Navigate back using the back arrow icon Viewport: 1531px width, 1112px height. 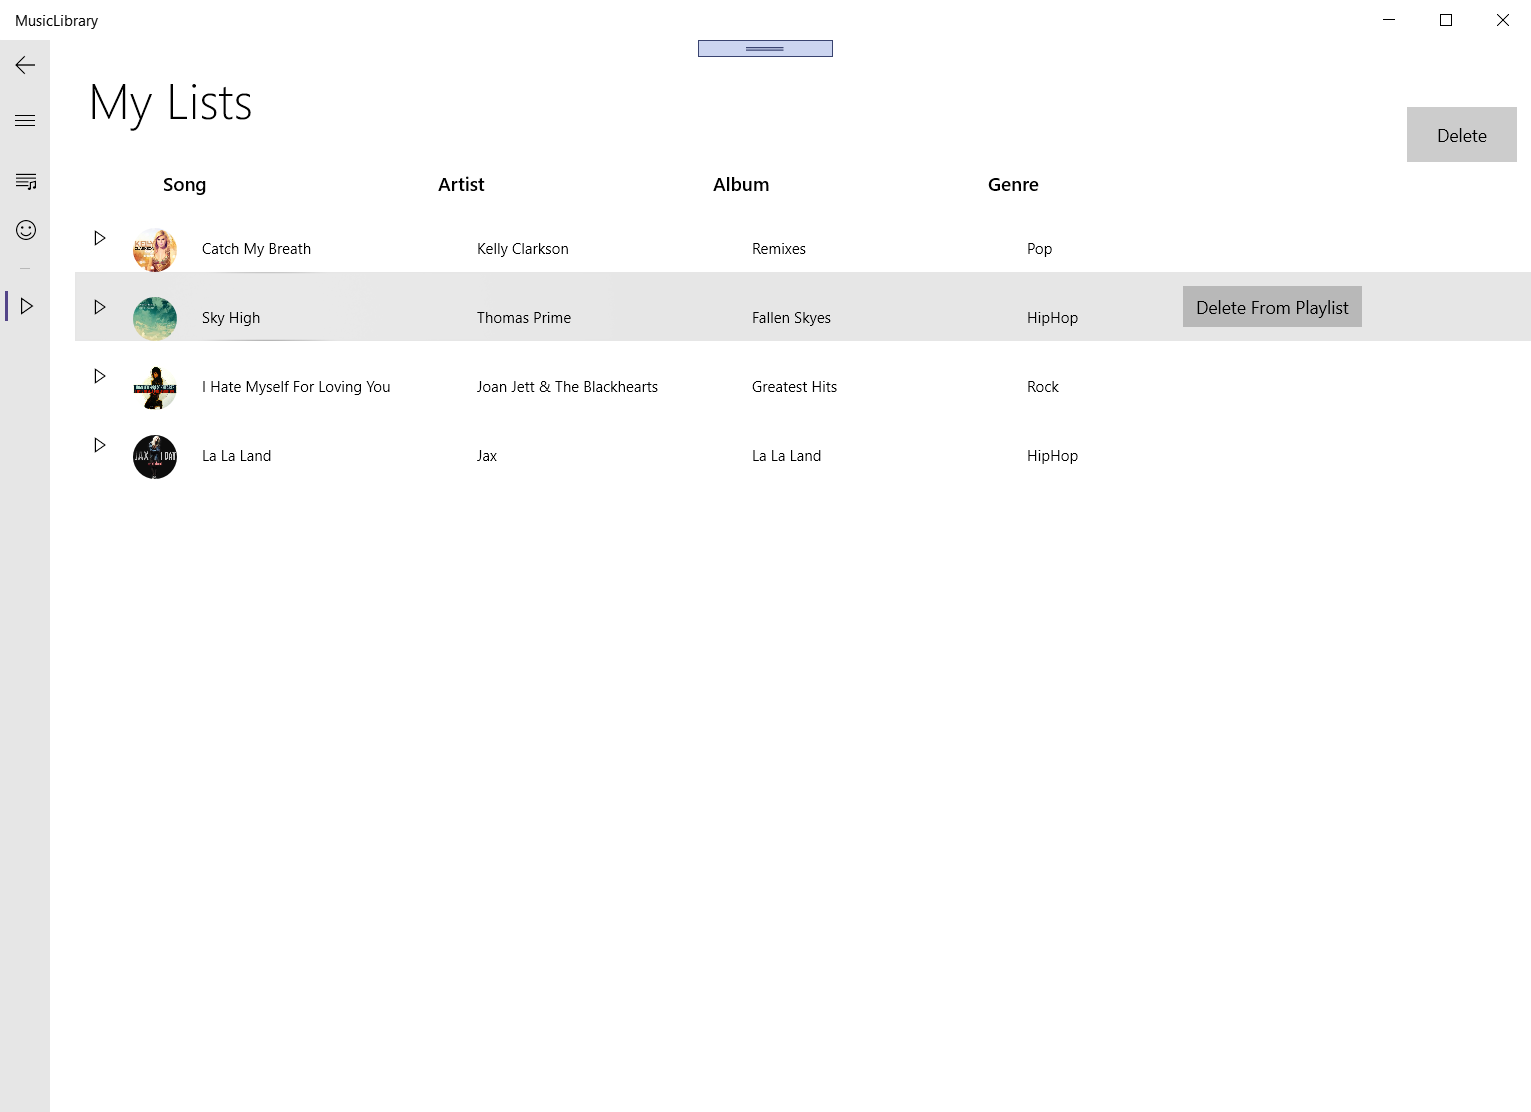tap(24, 64)
